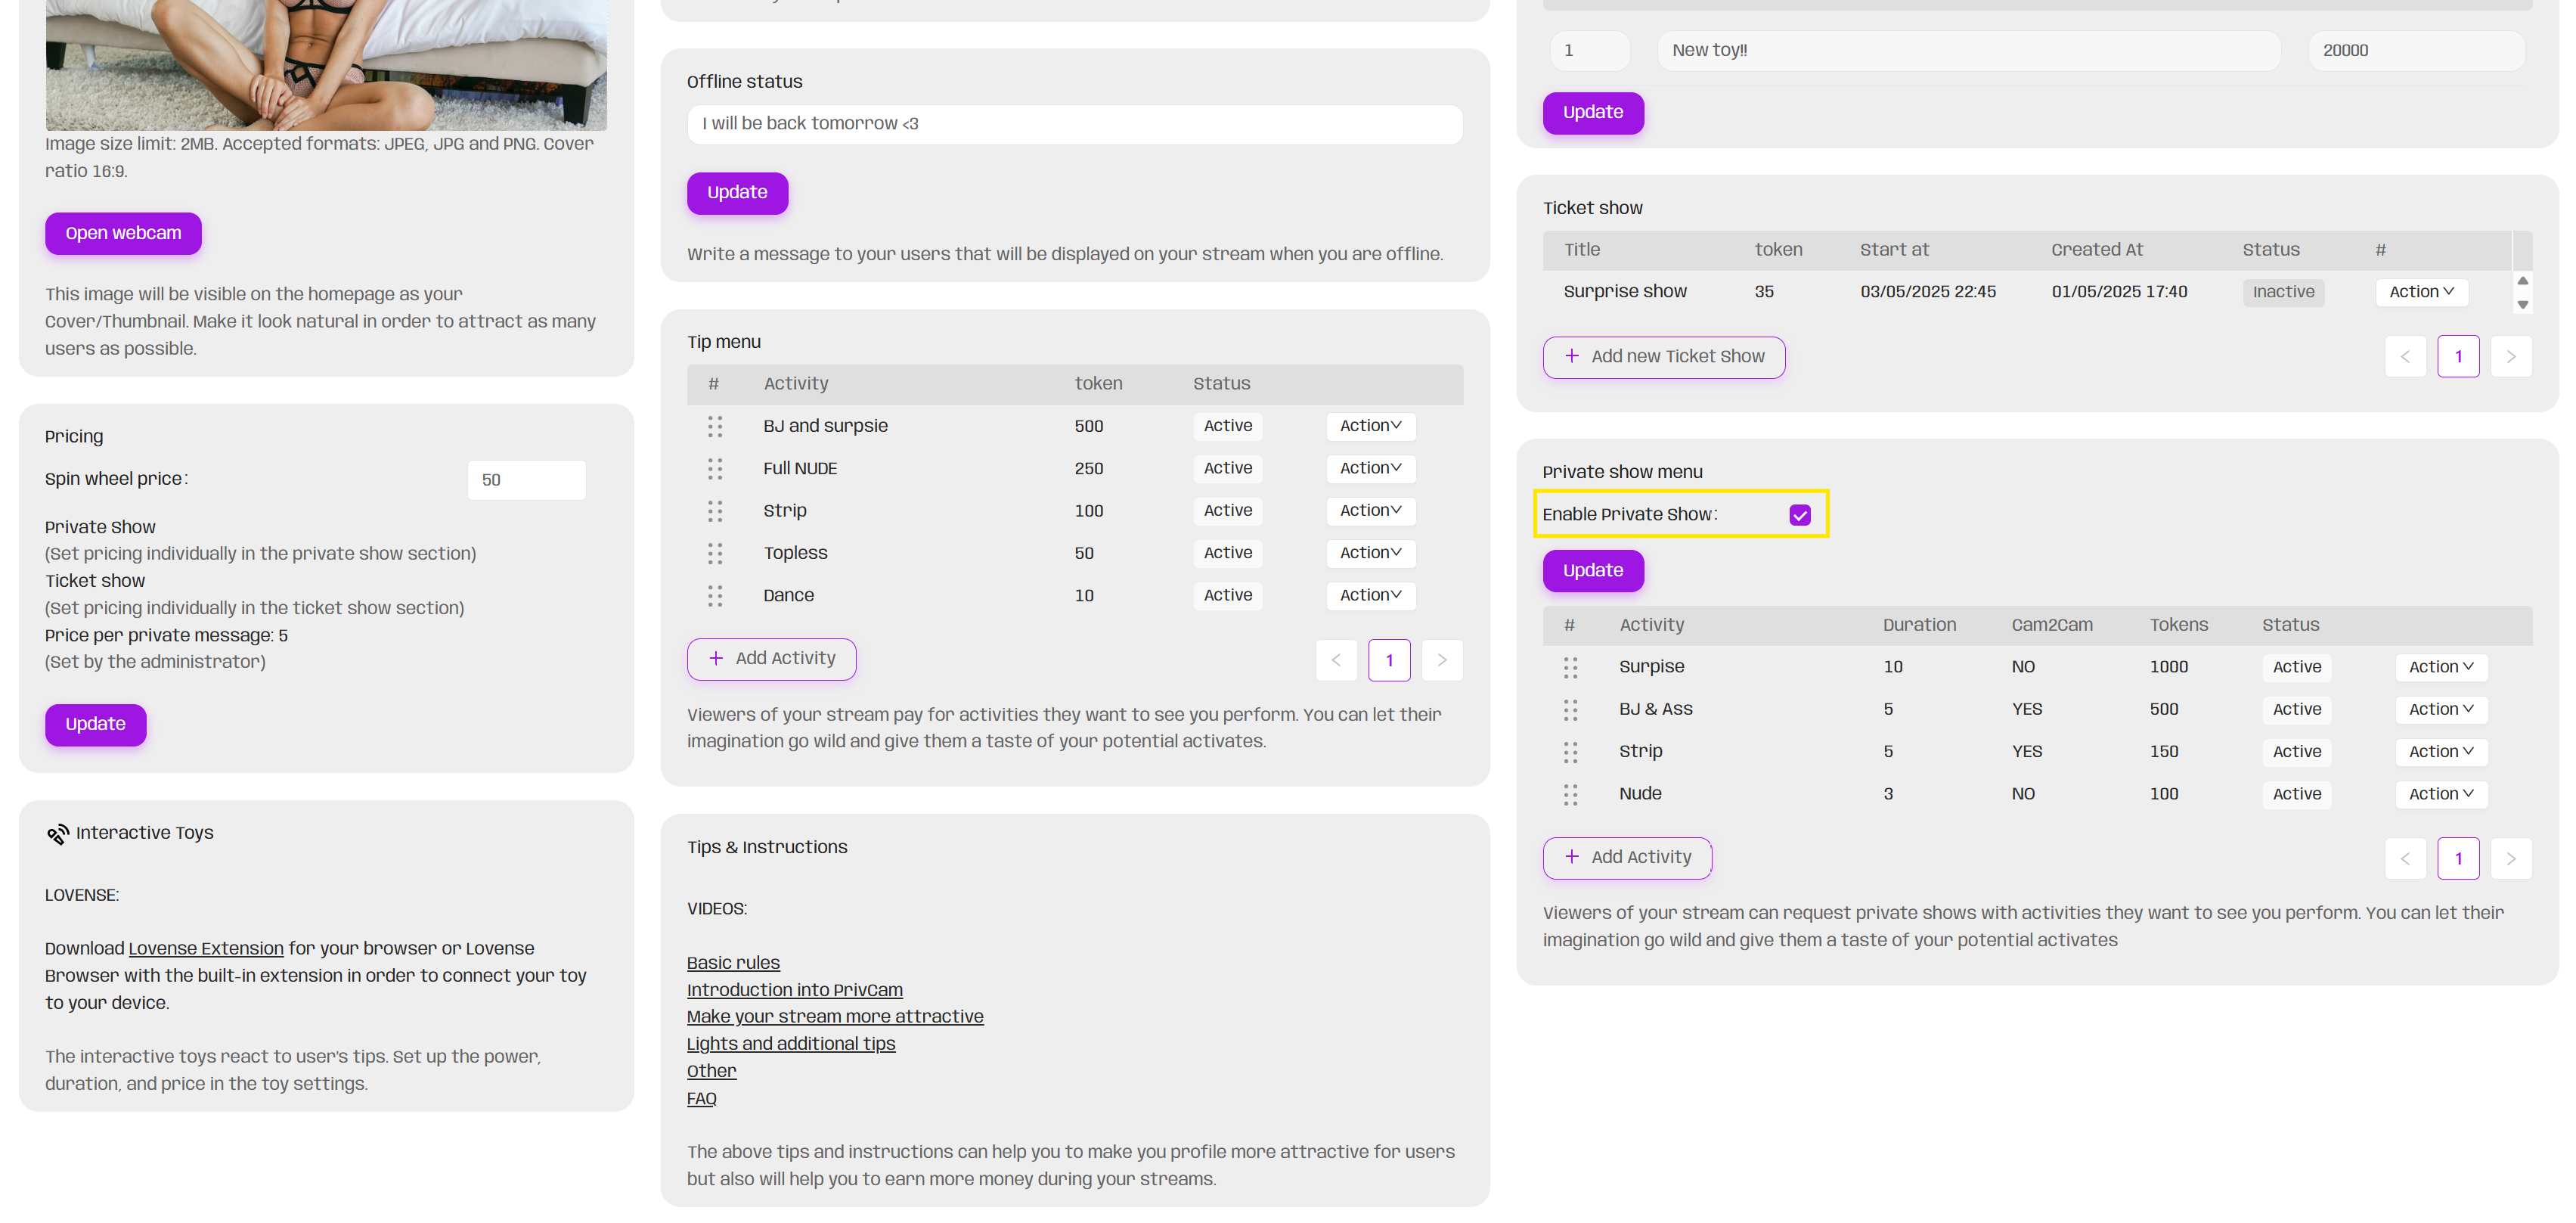Select page 1 in Ticket show pagination

pyautogui.click(x=2457, y=357)
